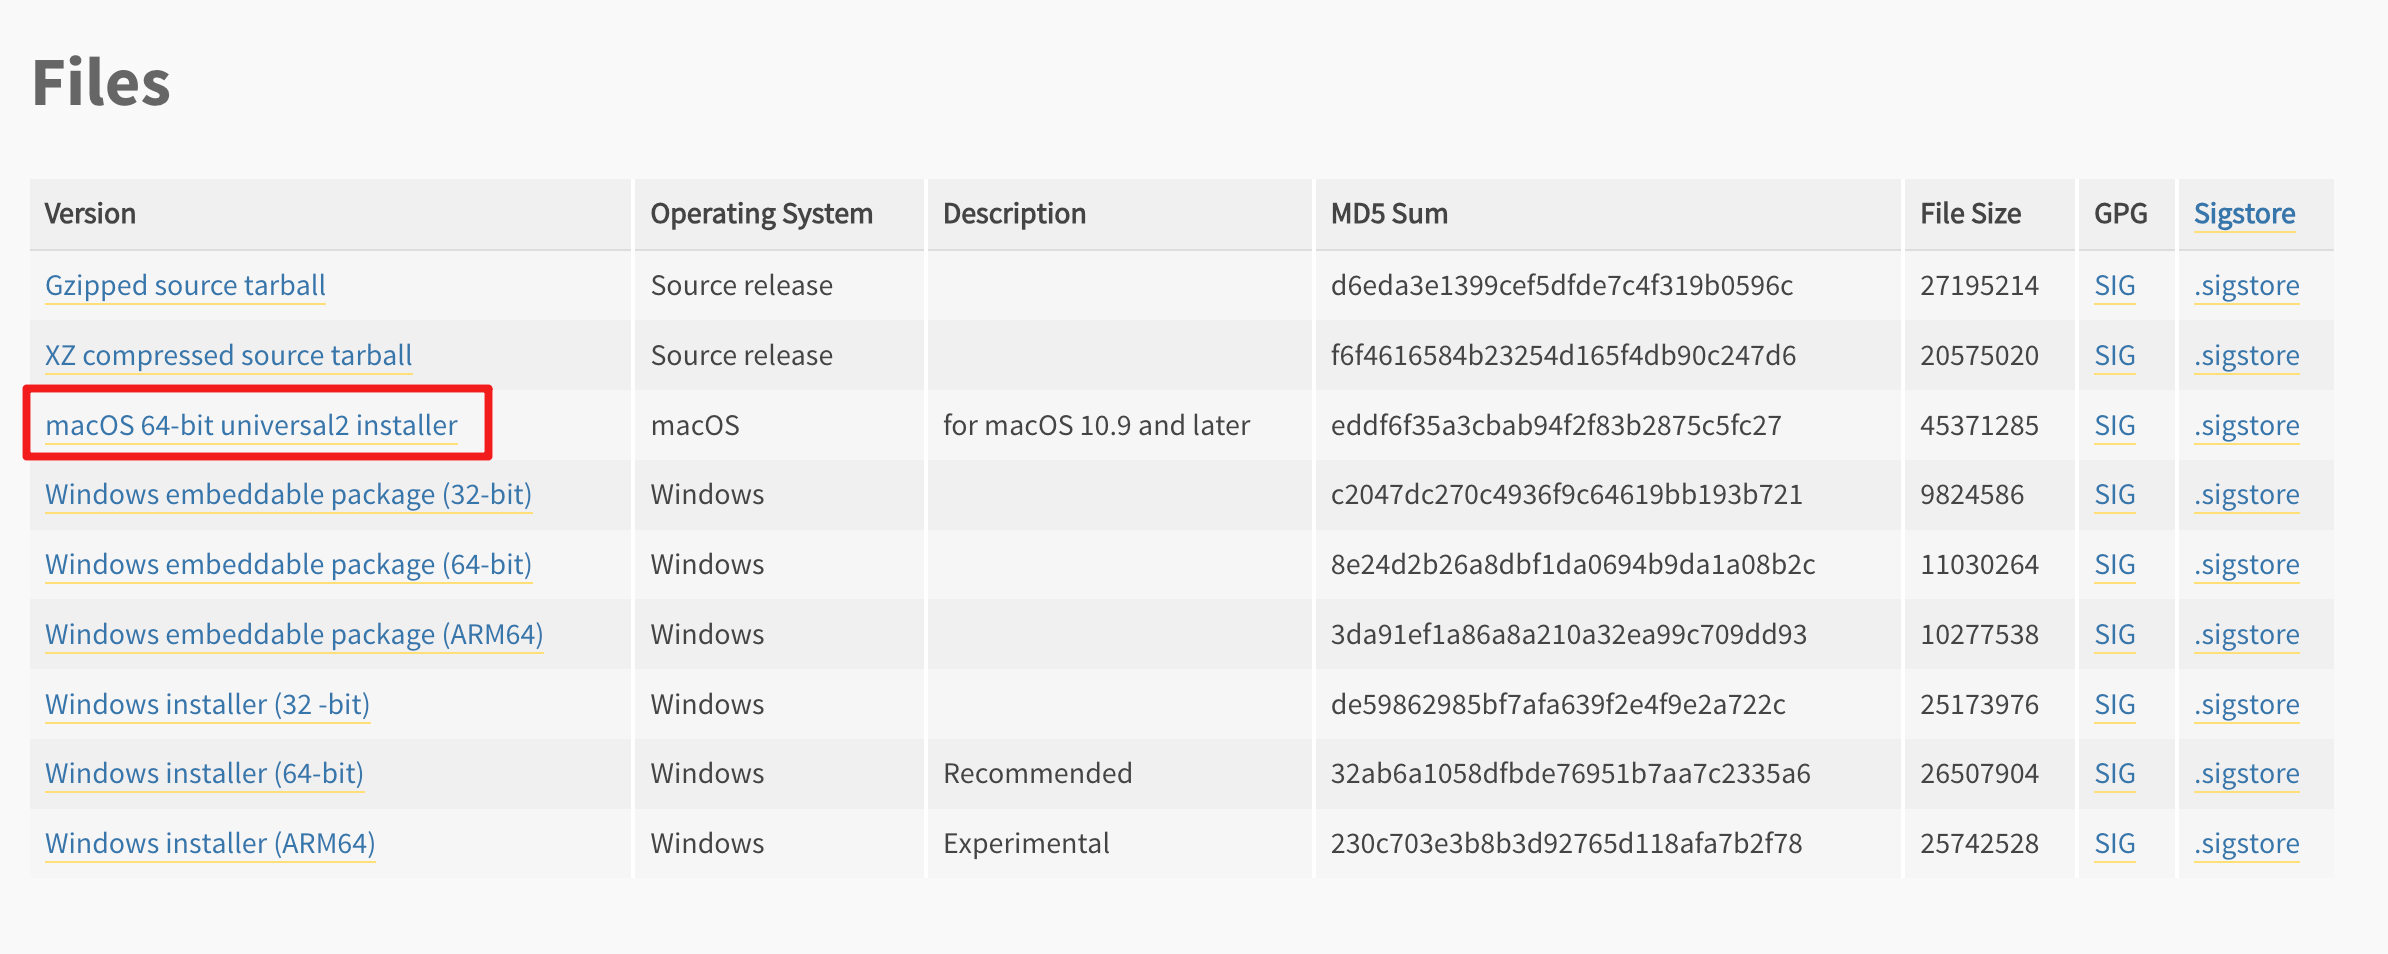Open the Gzipped source tarball link

185,286
